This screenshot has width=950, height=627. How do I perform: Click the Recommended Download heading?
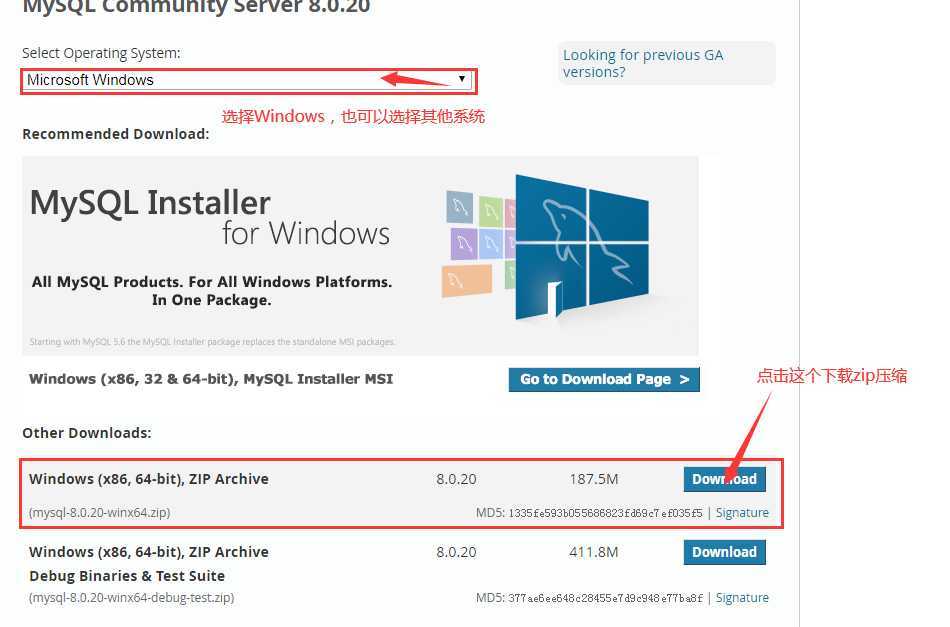116,134
